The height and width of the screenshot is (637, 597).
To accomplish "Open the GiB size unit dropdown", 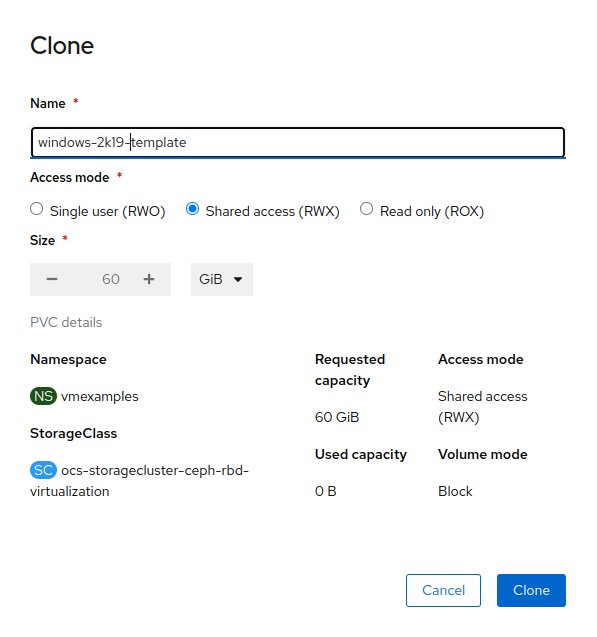I will [222, 279].
